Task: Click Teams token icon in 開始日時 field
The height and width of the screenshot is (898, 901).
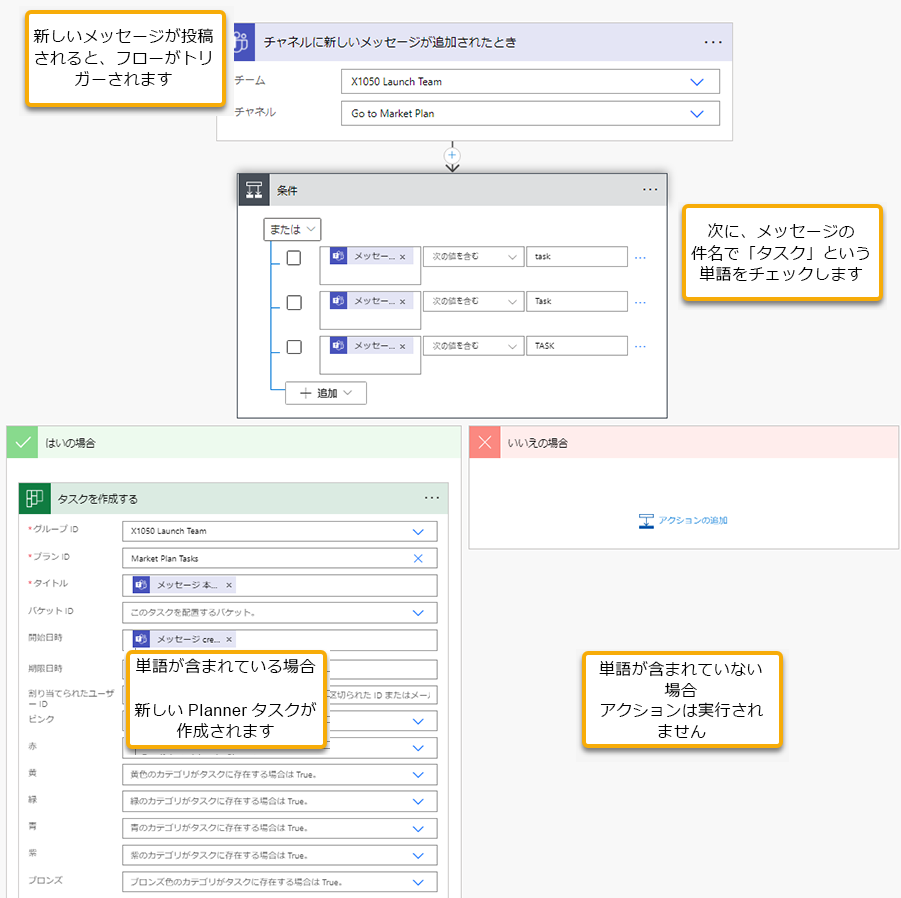Action: coord(141,639)
